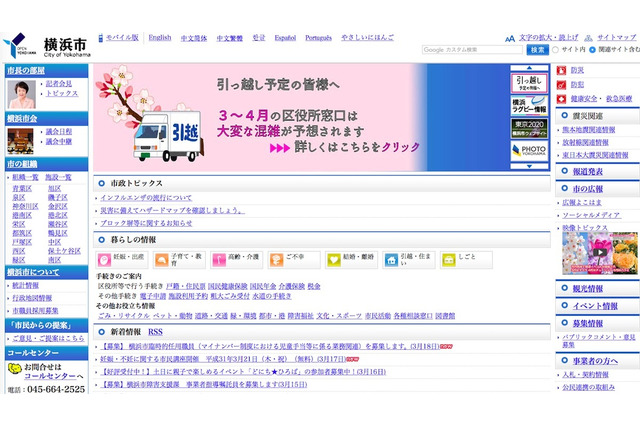Click the city council chamber photo
This screenshot has height=426, width=640.
[20, 141]
